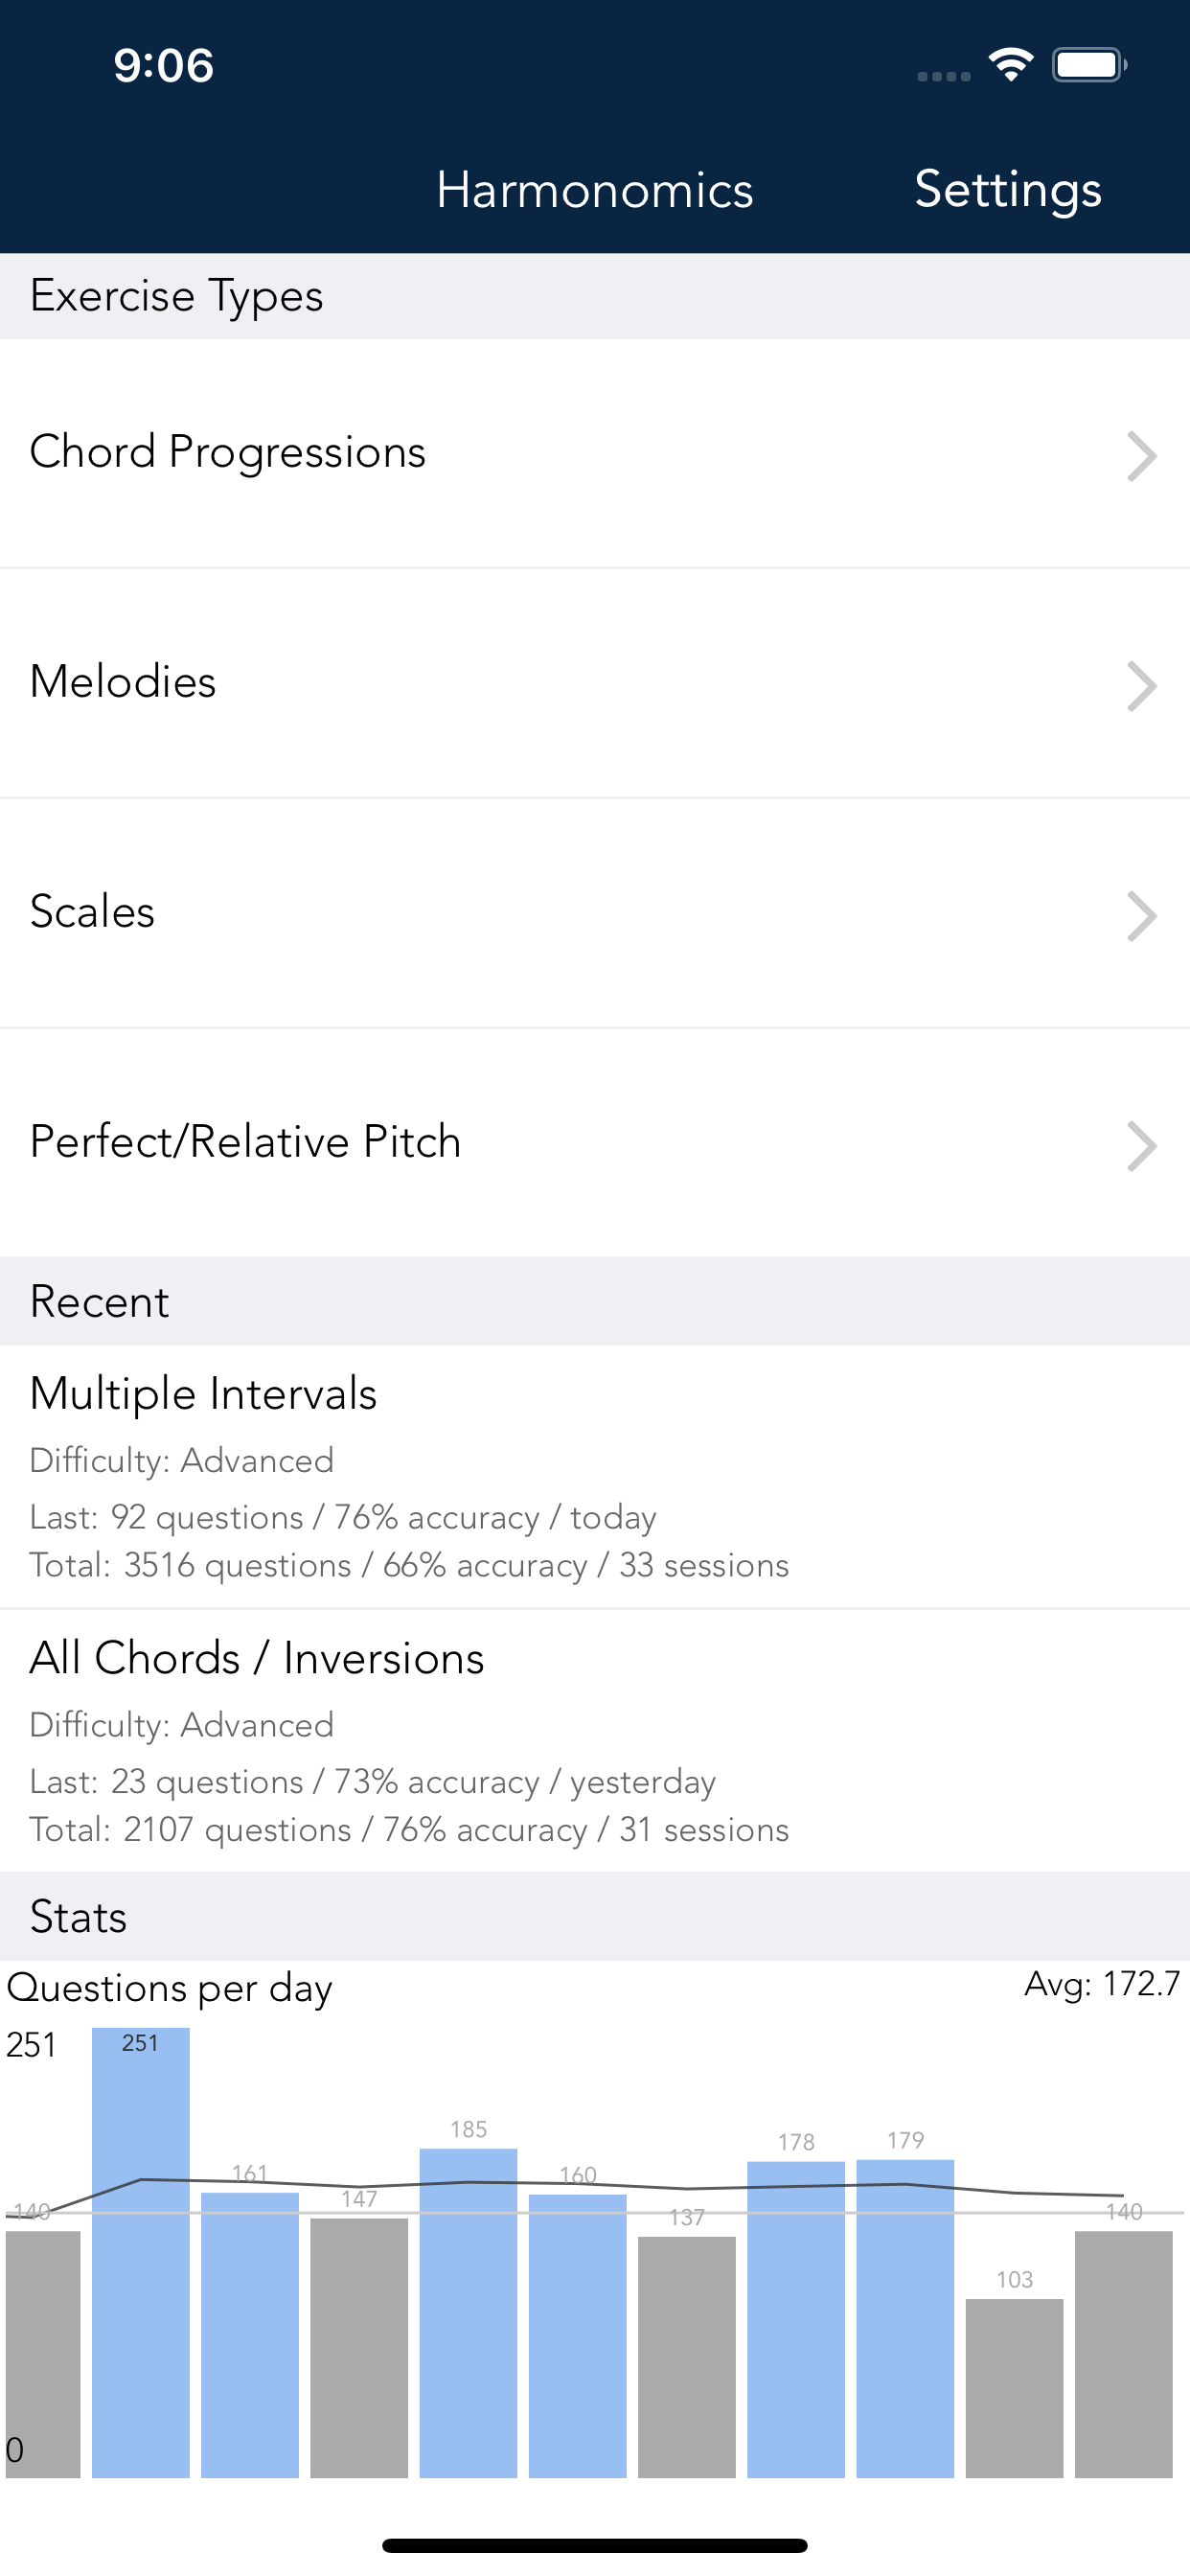1190x2576 pixels.
Task: Select the gray bar labeled 103
Action: [x=1014, y=2390]
